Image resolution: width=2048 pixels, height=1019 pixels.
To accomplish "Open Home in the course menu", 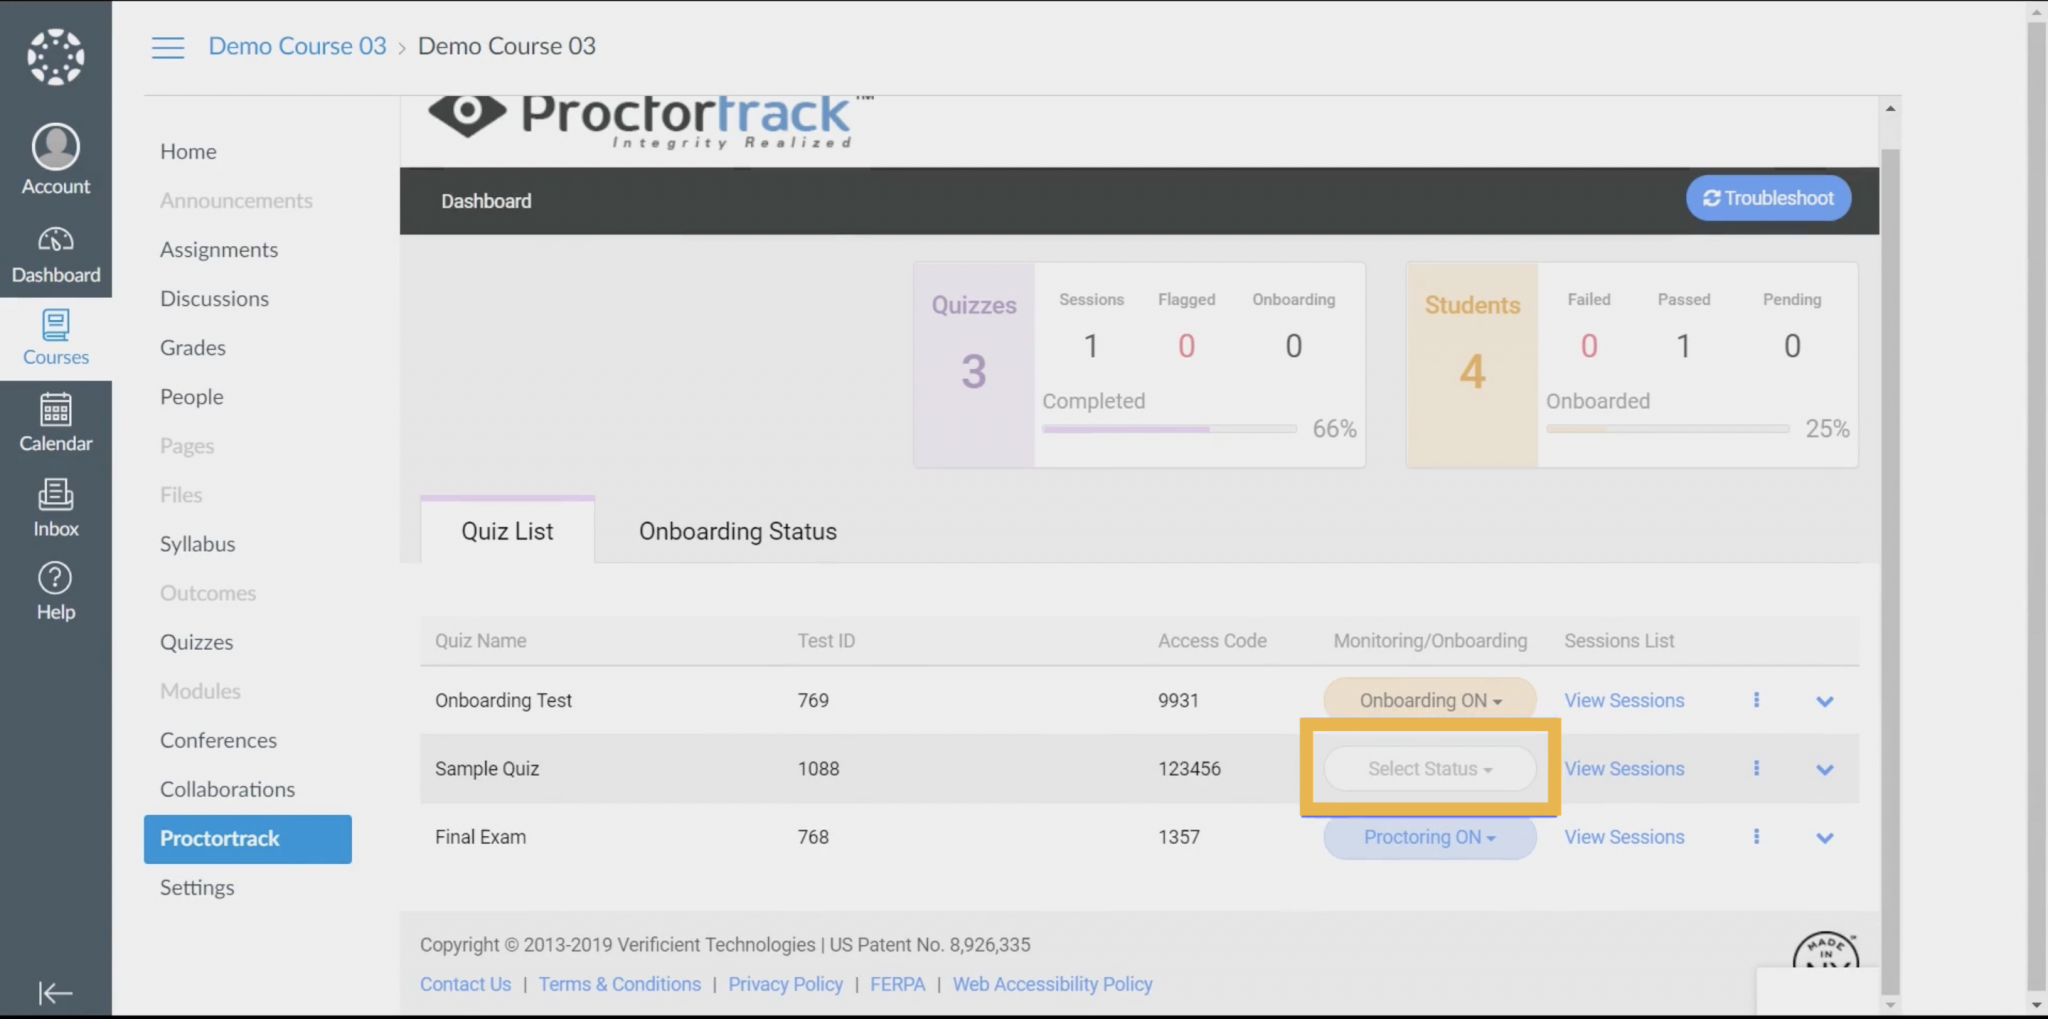I will pyautogui.click(x=188, y=151).
